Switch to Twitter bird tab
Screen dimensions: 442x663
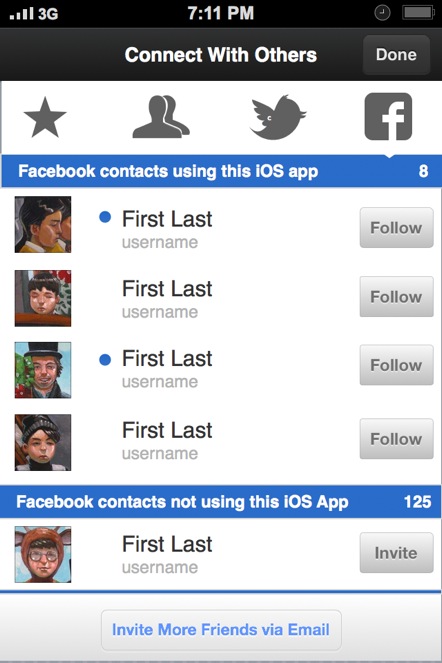(278, 117)
